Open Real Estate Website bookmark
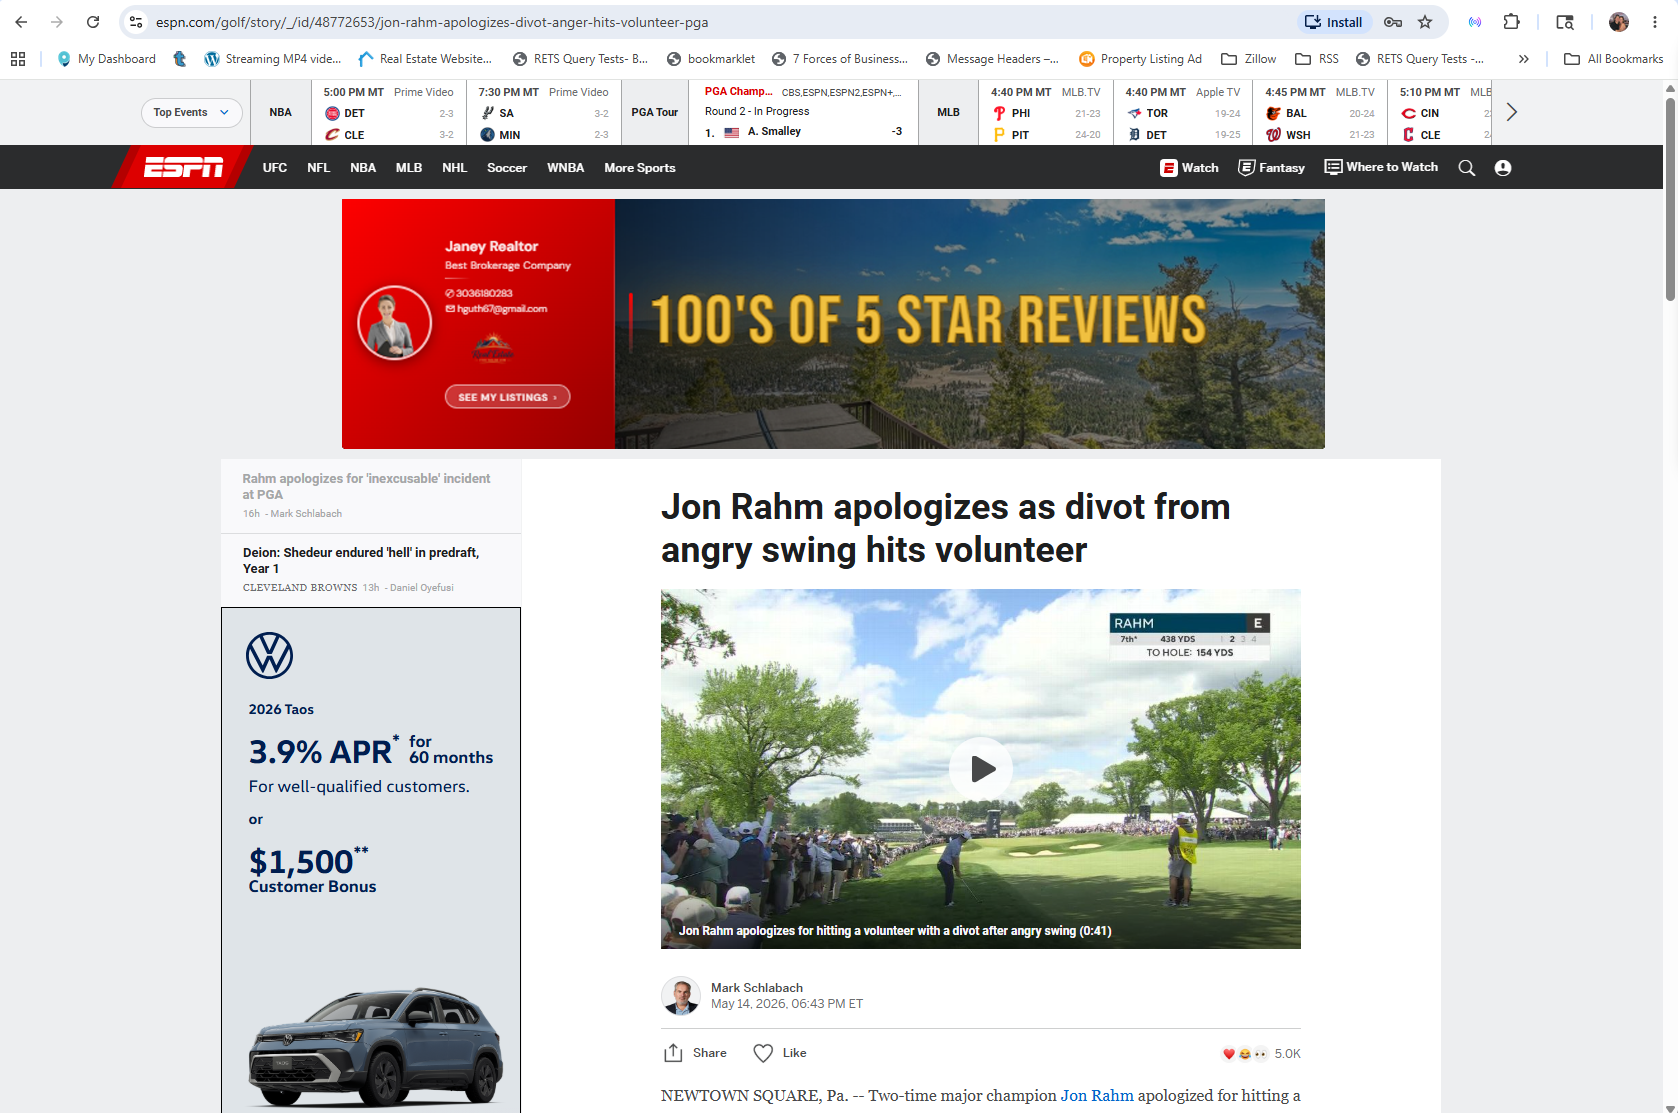This screenshot has width=1678, height=1113. (425, 59)
